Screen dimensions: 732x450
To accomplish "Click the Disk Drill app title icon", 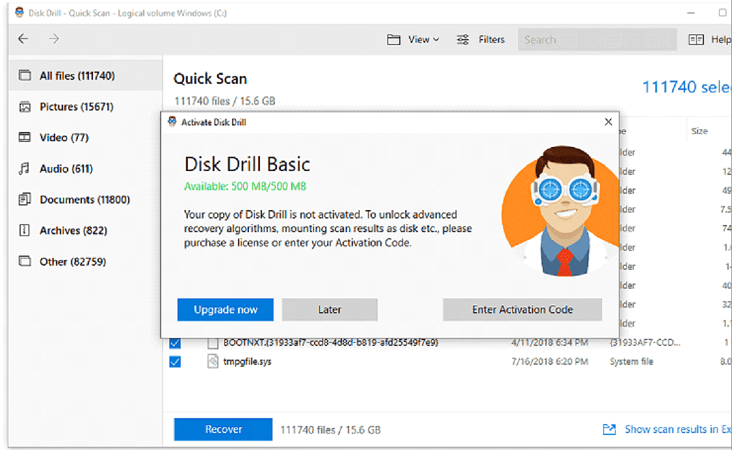I will point(19,13).
